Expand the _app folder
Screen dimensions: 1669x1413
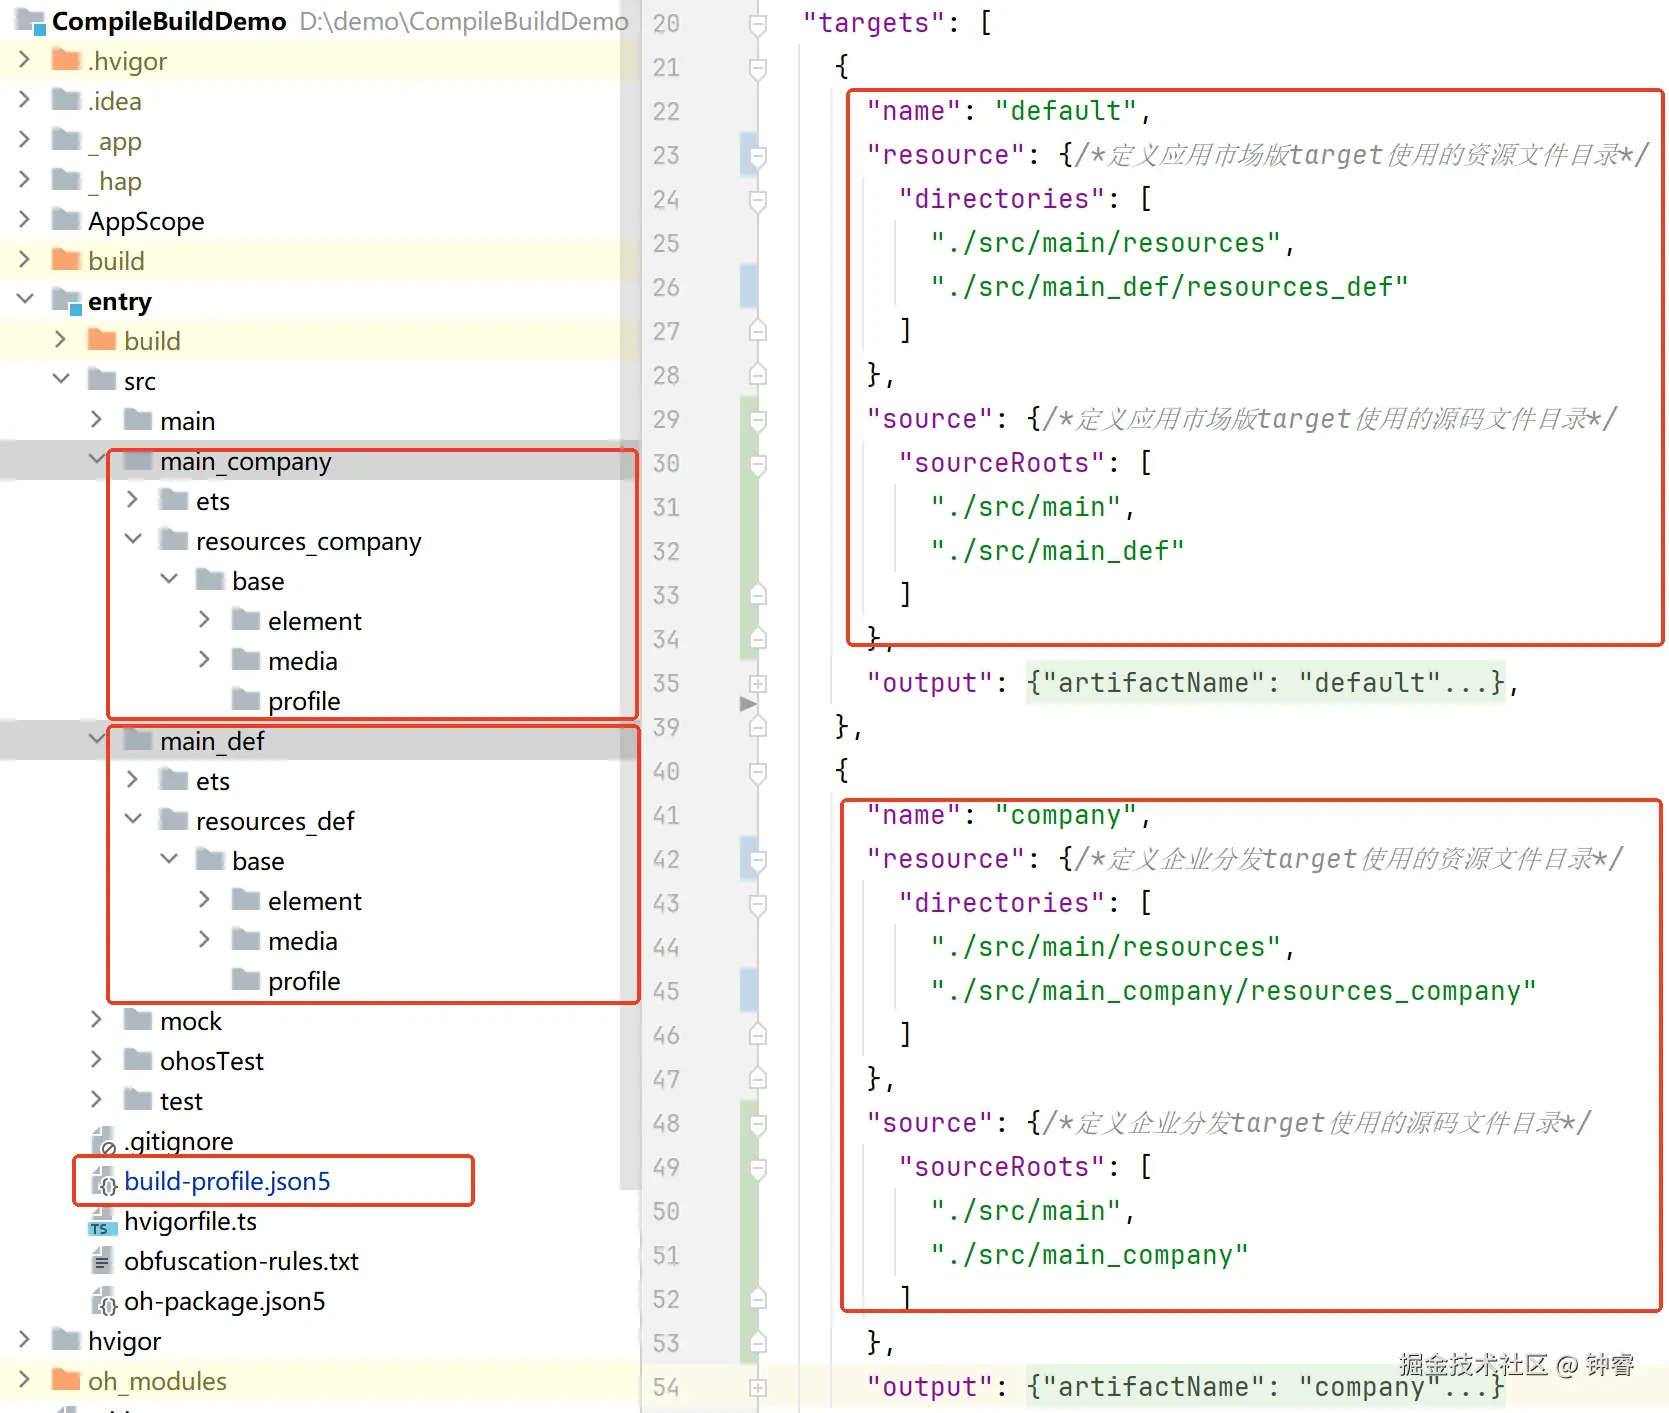[24, 140]
